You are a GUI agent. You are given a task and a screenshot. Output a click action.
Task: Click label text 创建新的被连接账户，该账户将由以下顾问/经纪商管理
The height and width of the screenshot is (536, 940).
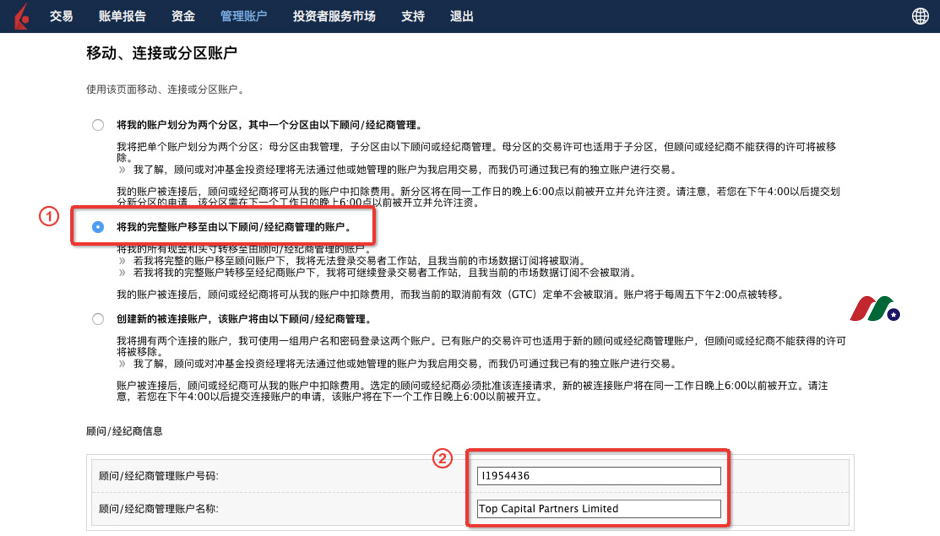click(x=244, y=319)
